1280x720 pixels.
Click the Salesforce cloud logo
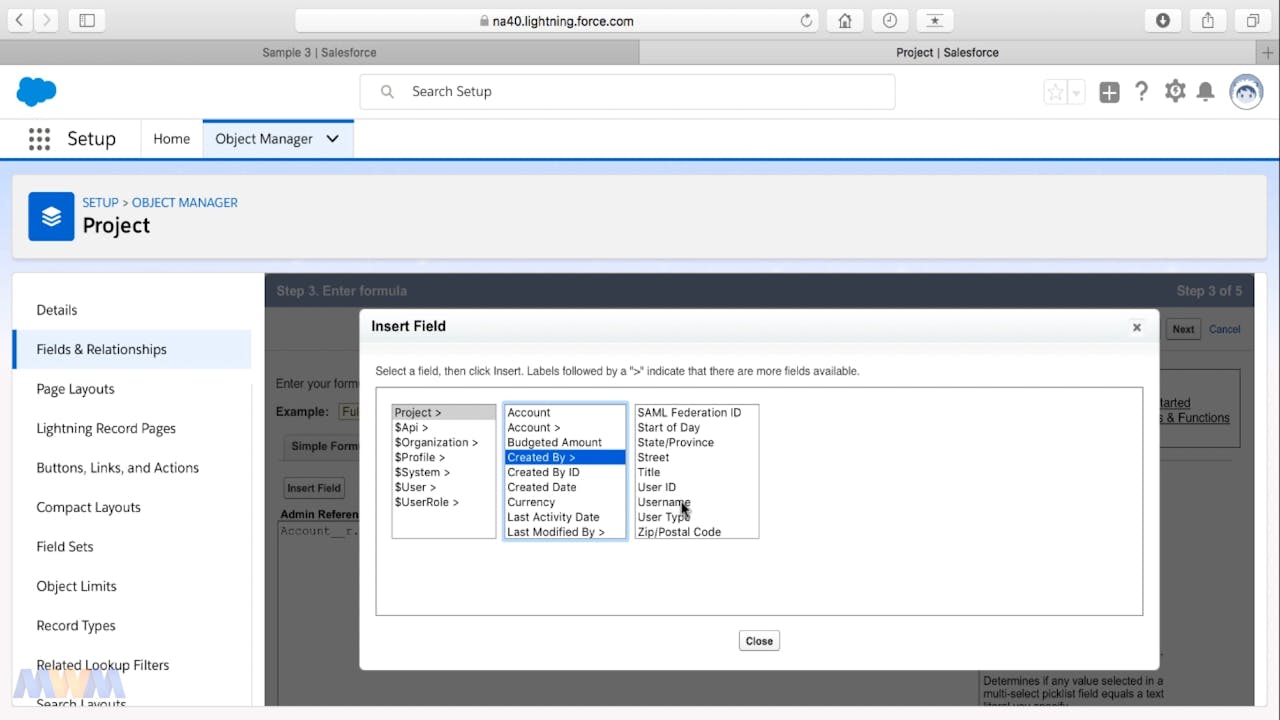[37, 92]
